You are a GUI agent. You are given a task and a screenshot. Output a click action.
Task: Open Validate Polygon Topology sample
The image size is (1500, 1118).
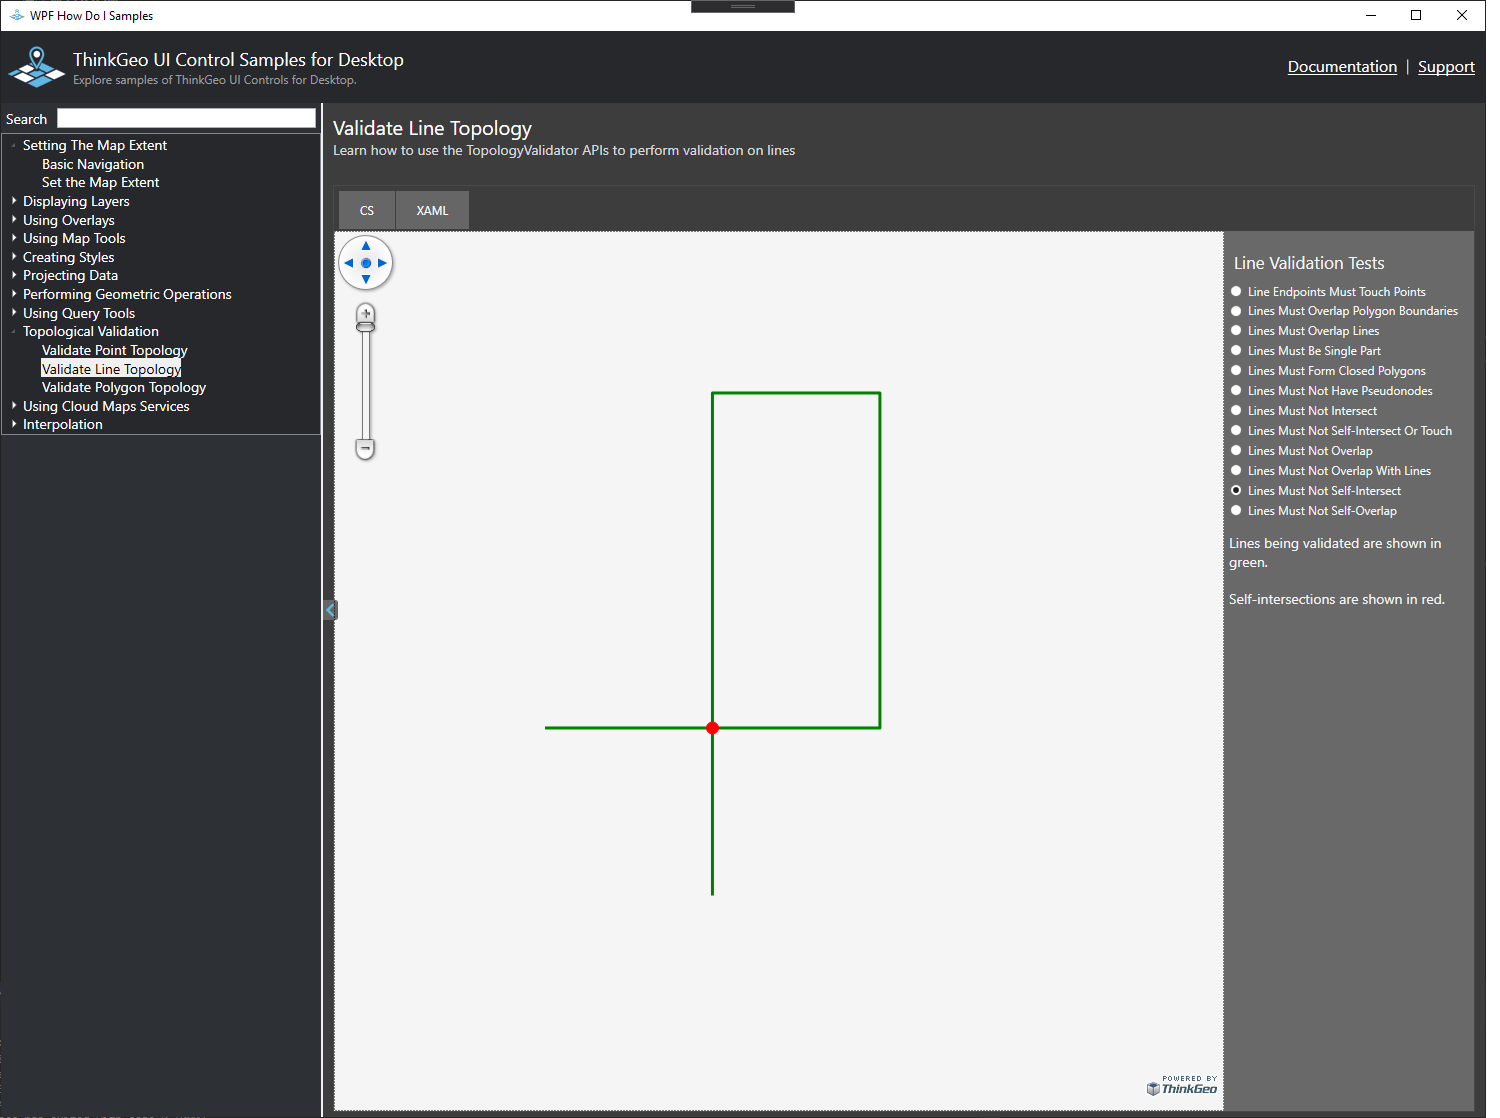[124, 387]
